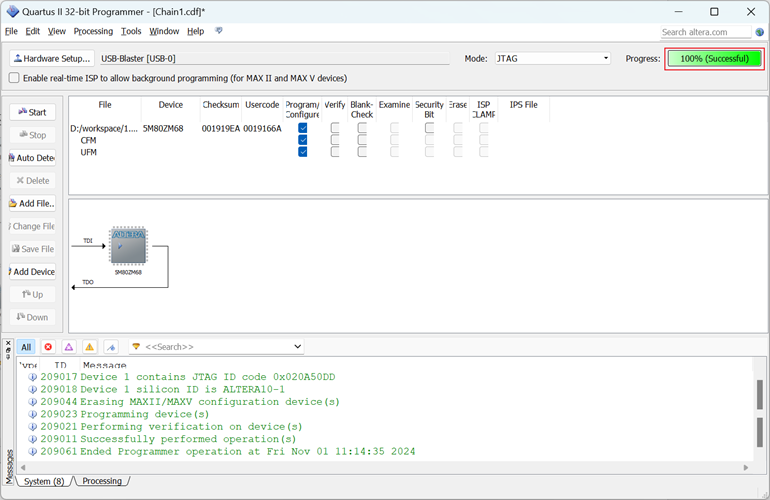770x500 pixels.
Task: Enable real-time ISP background programming checkbox
Action: [14, 78]
